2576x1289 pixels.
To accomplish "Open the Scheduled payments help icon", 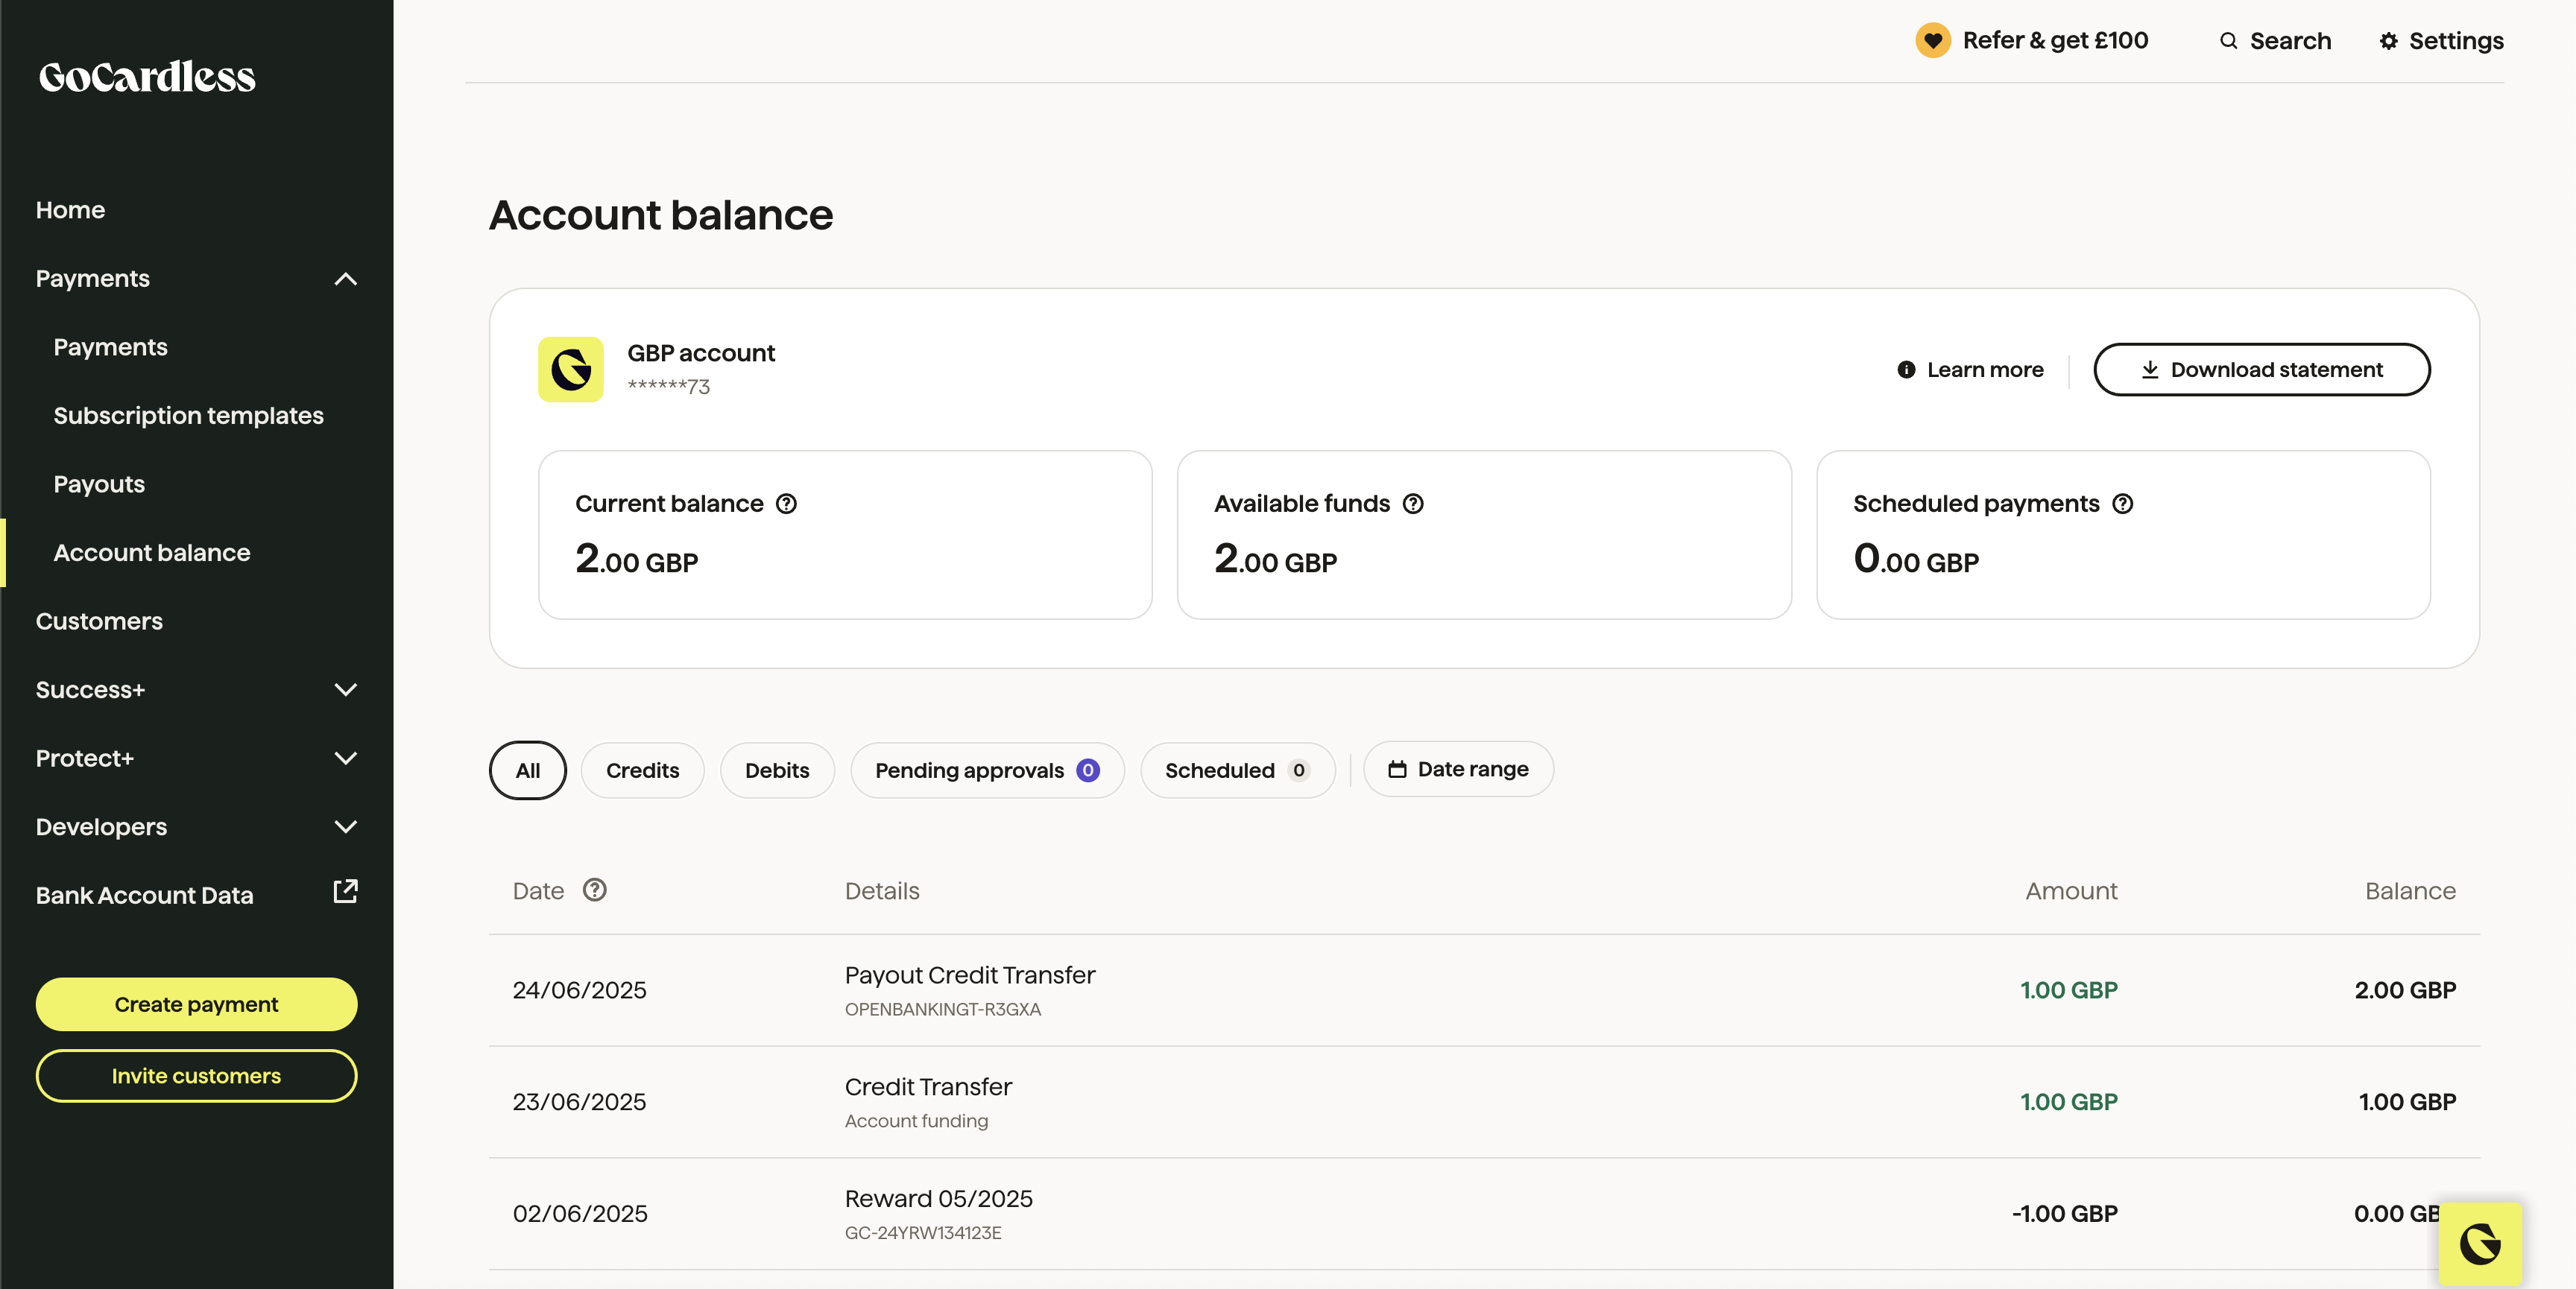I will click(2123, 504).
